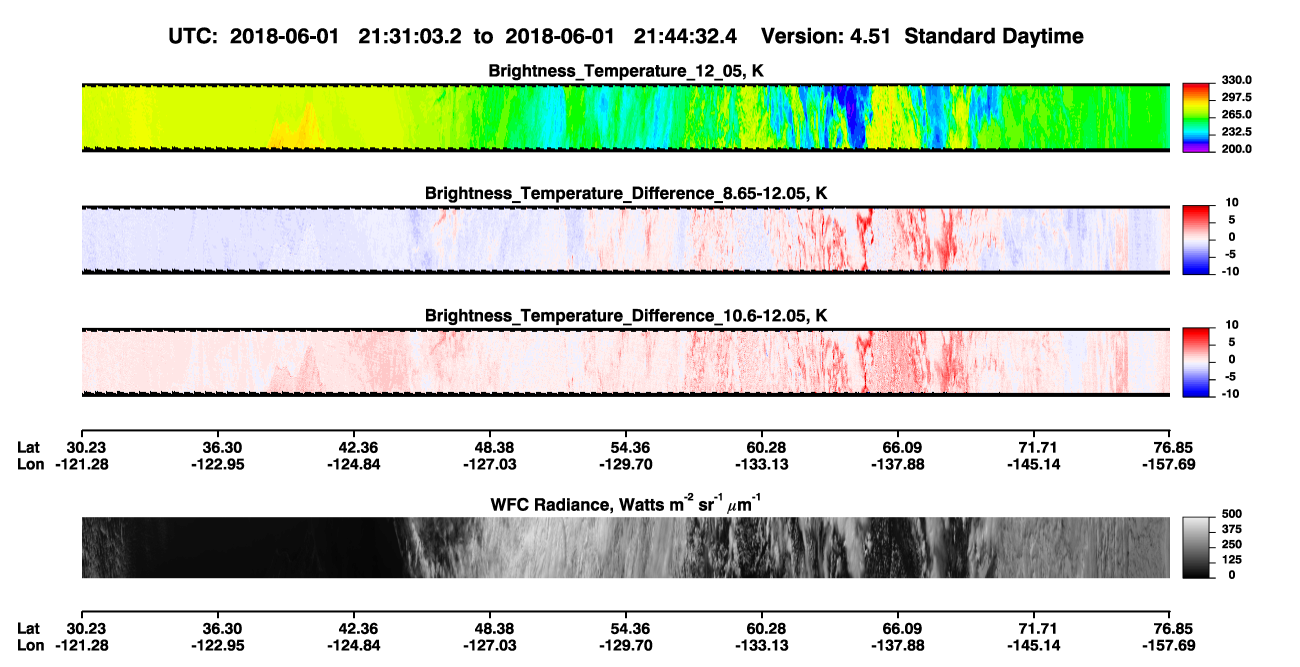Viewport: 1300px width, 667px height.
Task: Click the 200.0 colorbar label
Action: point(1236,148)
